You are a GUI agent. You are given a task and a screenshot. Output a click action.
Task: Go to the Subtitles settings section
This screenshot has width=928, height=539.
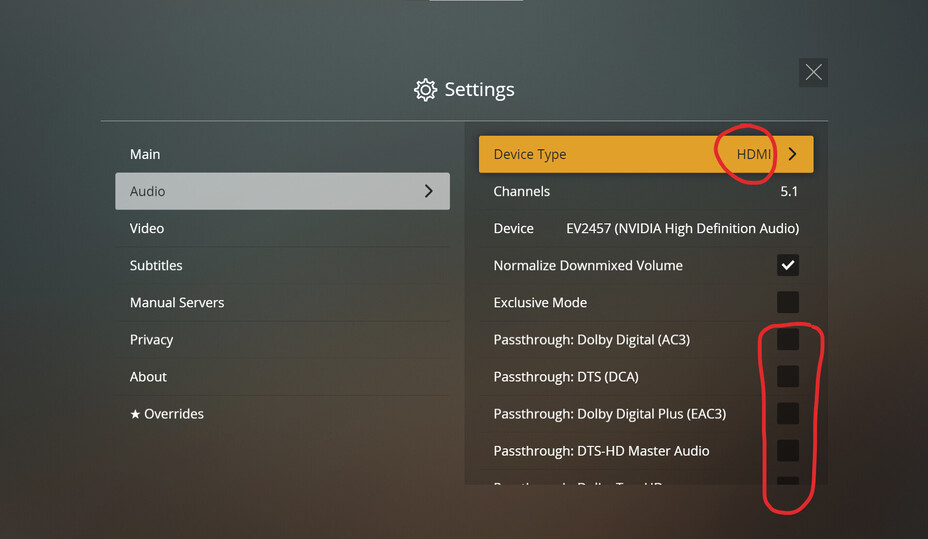point(156,265)
